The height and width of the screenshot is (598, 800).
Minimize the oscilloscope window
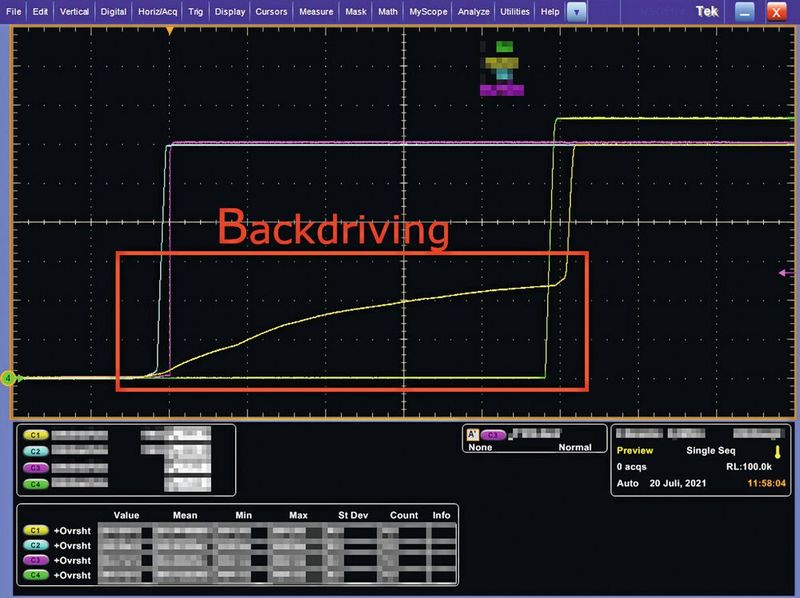click(x=744, y=12)
